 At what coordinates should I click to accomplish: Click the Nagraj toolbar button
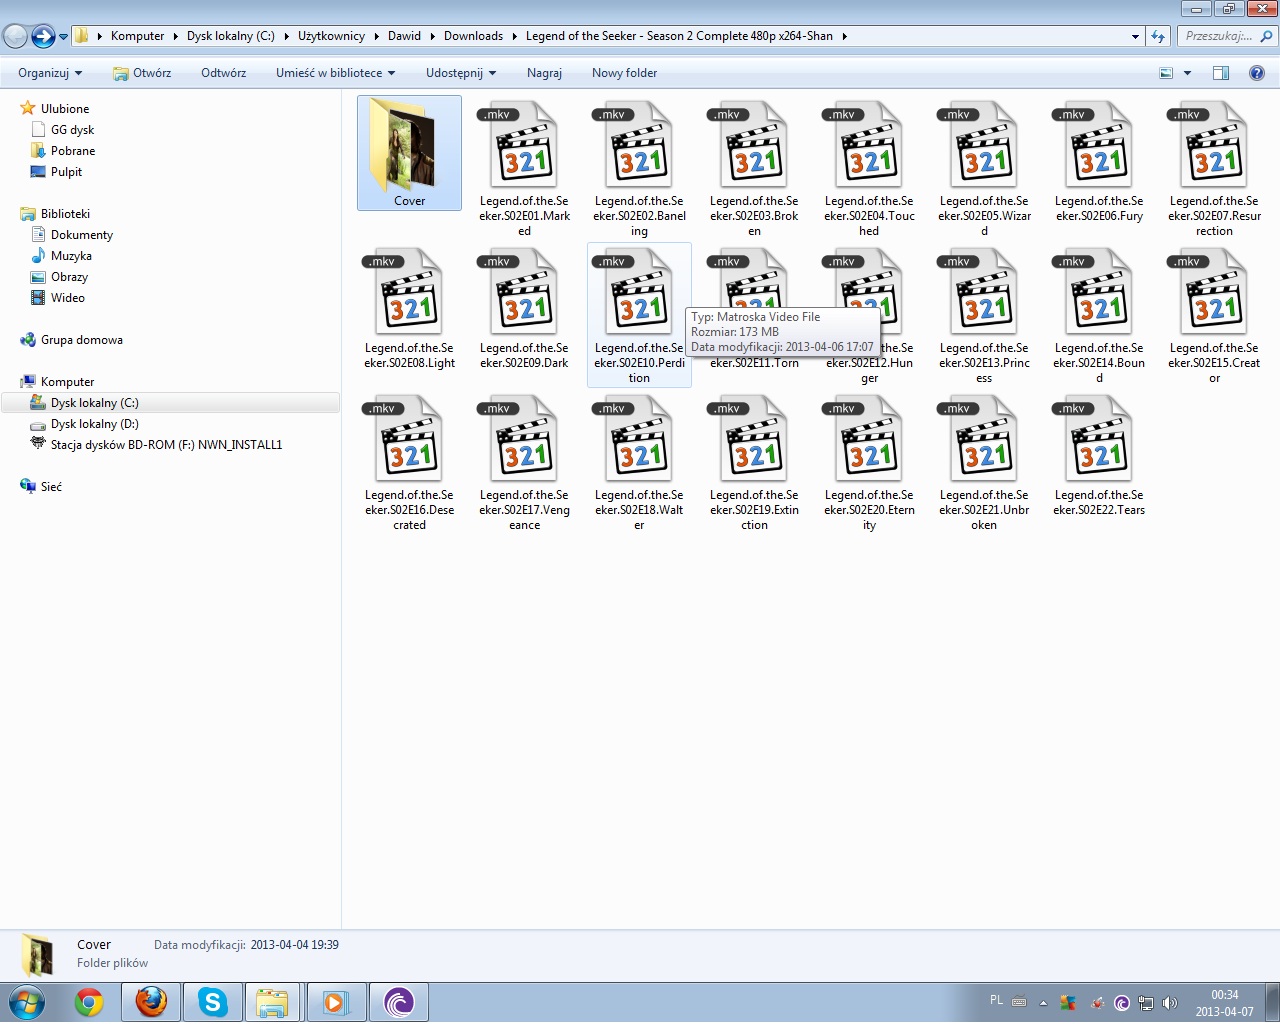click(544, 73)
